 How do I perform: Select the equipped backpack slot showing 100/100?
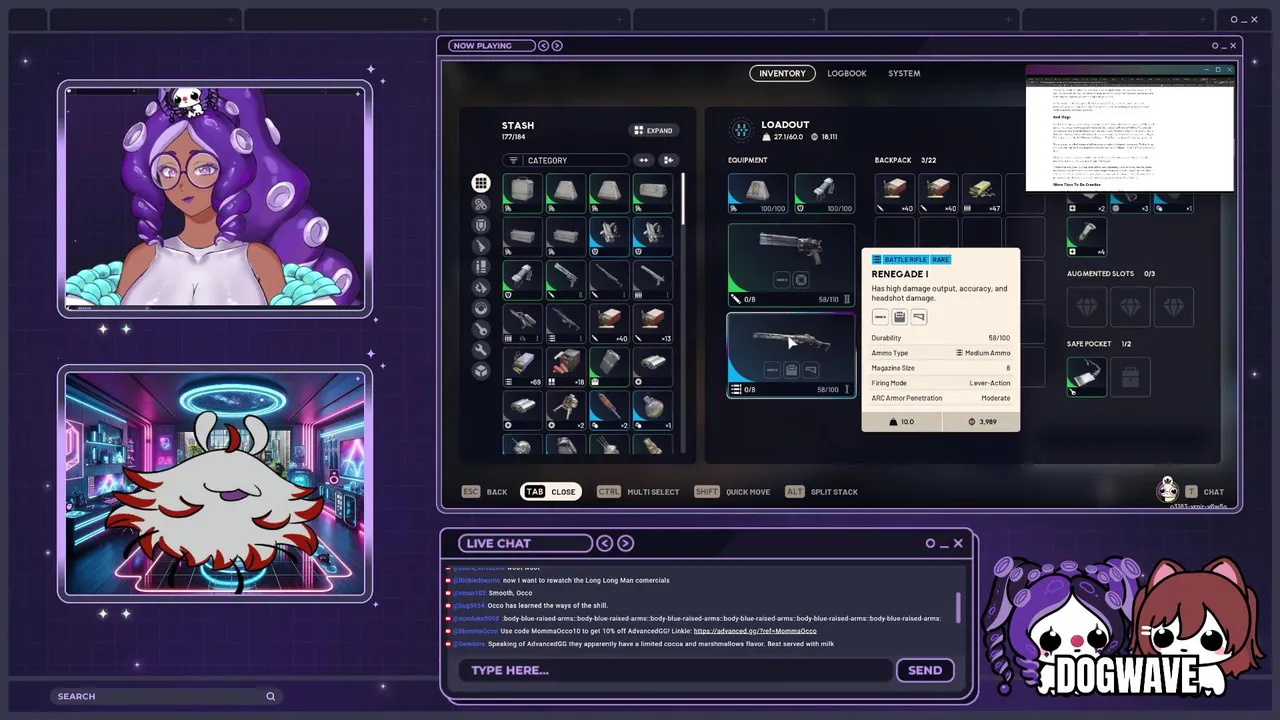point(758,194)
